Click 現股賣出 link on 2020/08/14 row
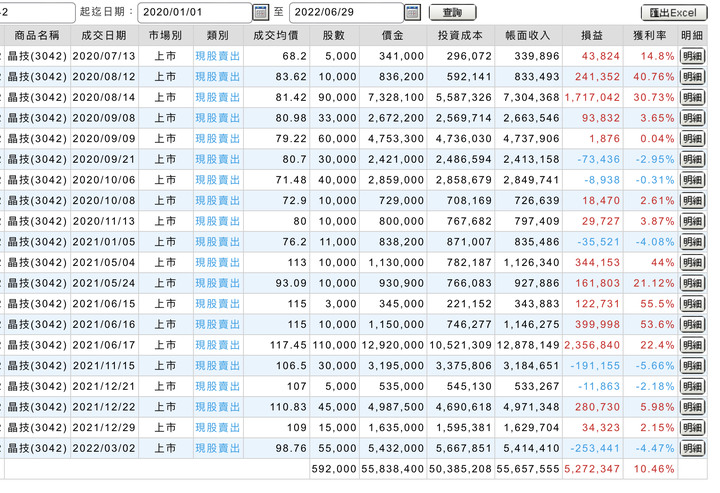The image size is (720, 493). (218, 97)
